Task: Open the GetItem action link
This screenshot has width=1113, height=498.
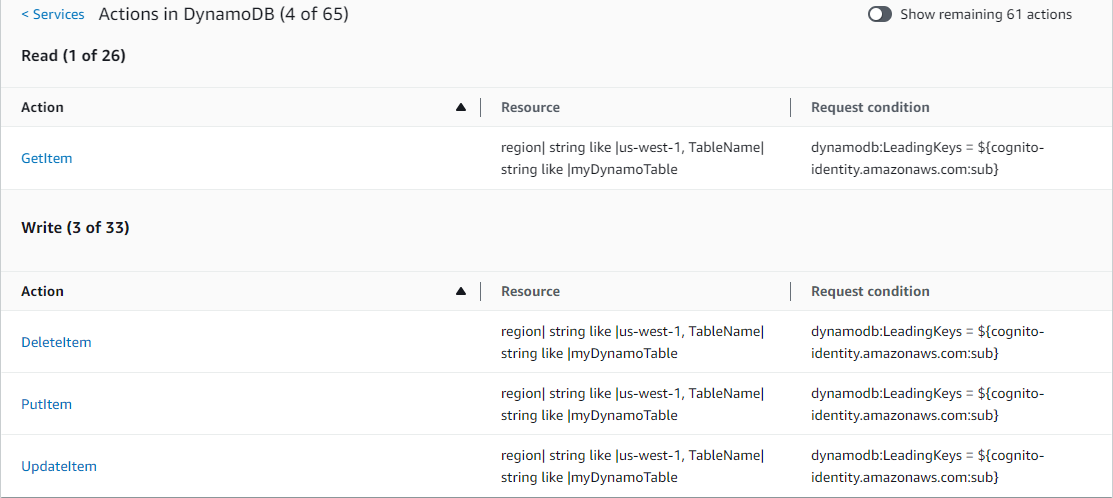Action: [47, 158]
